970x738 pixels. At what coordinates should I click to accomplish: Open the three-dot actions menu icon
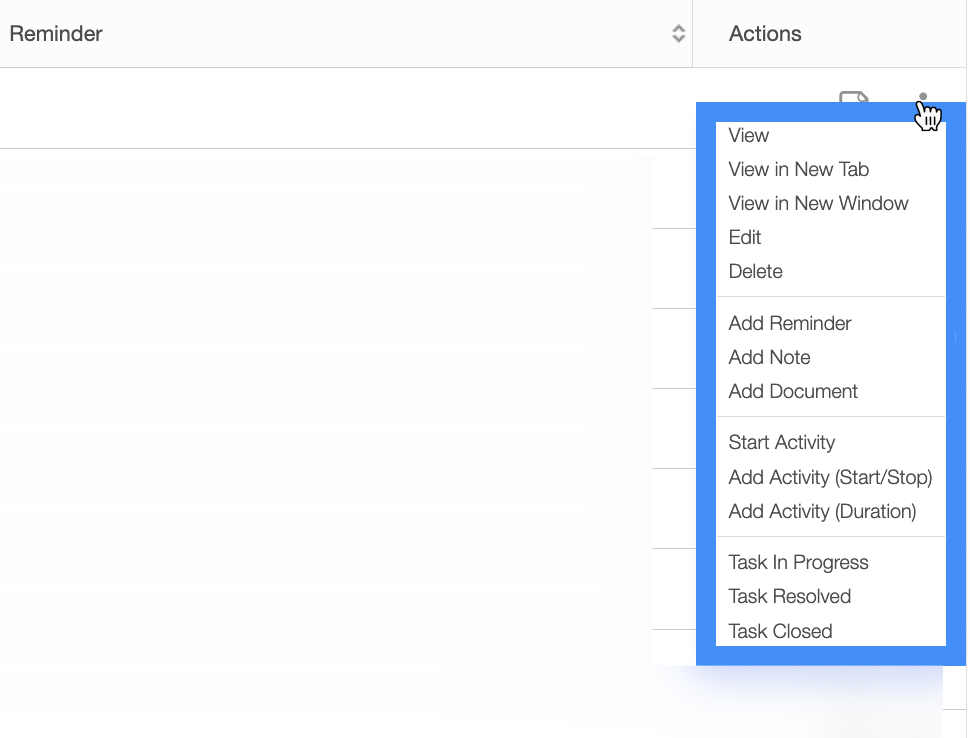[x=923, y=97]
